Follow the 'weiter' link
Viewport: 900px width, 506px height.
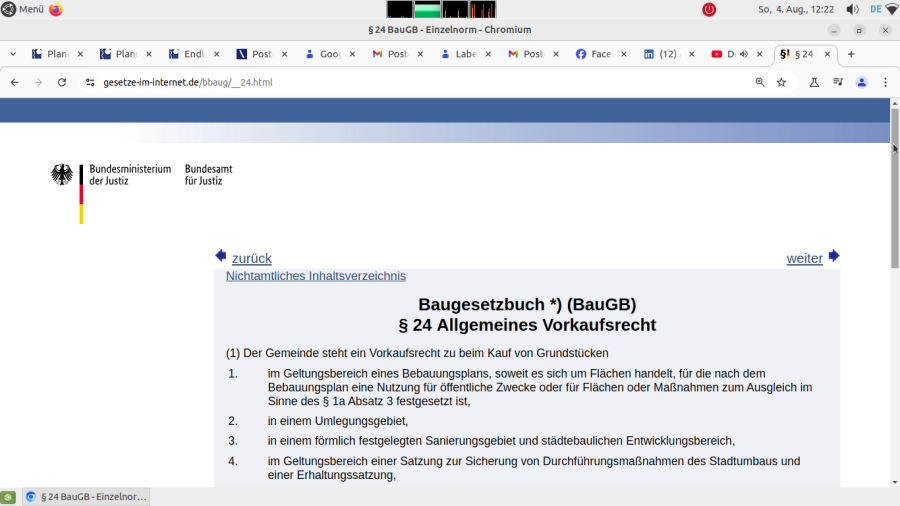coord(804,258)
